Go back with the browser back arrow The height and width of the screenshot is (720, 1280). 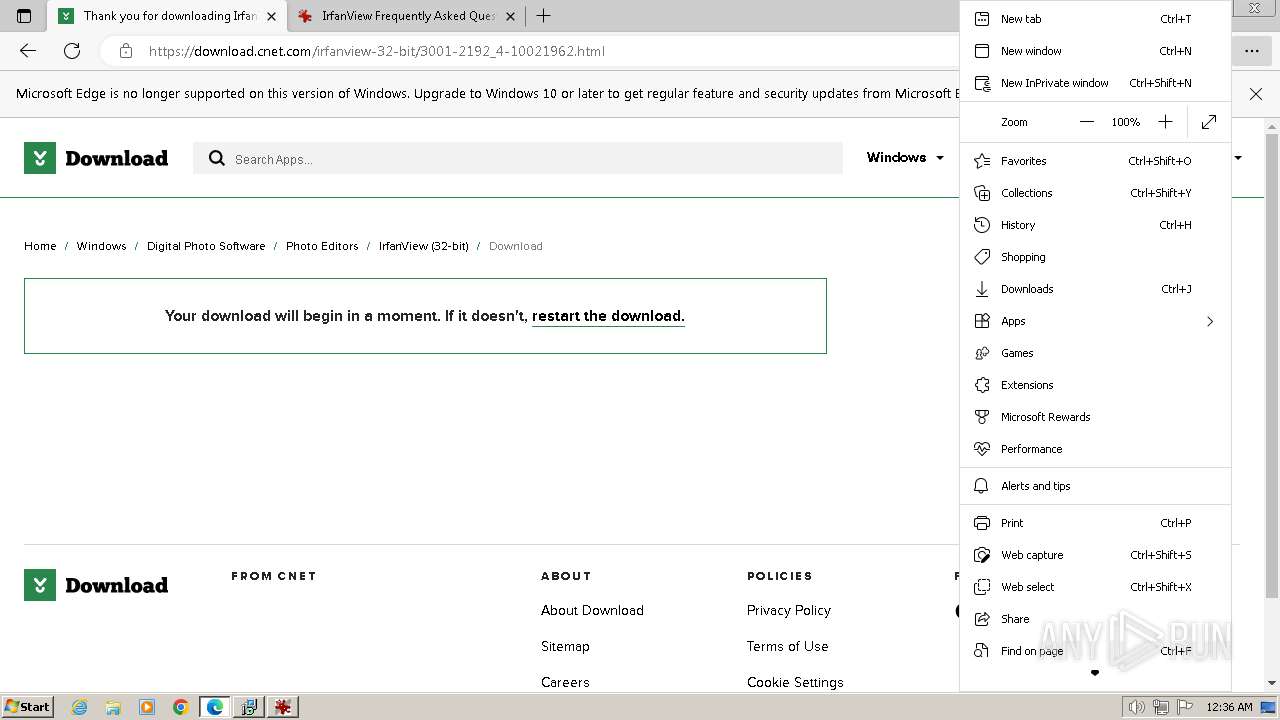click(28, 51)
